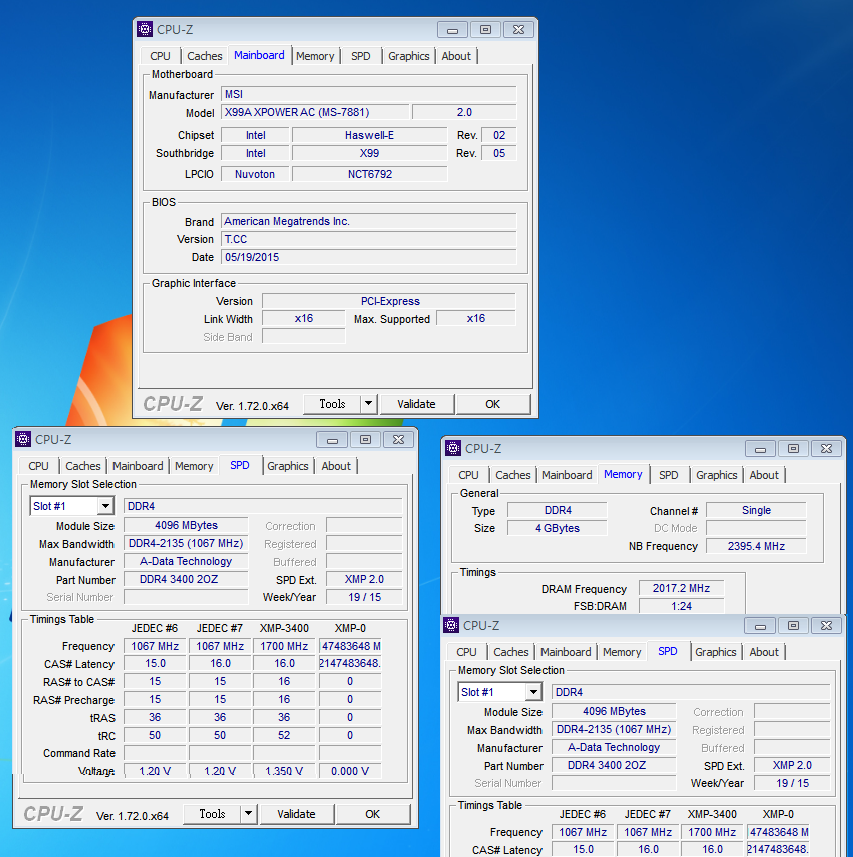Switch to the Mainboard tab in the Memory window
The height and width of the screenshot is (857, 853).
567,475
